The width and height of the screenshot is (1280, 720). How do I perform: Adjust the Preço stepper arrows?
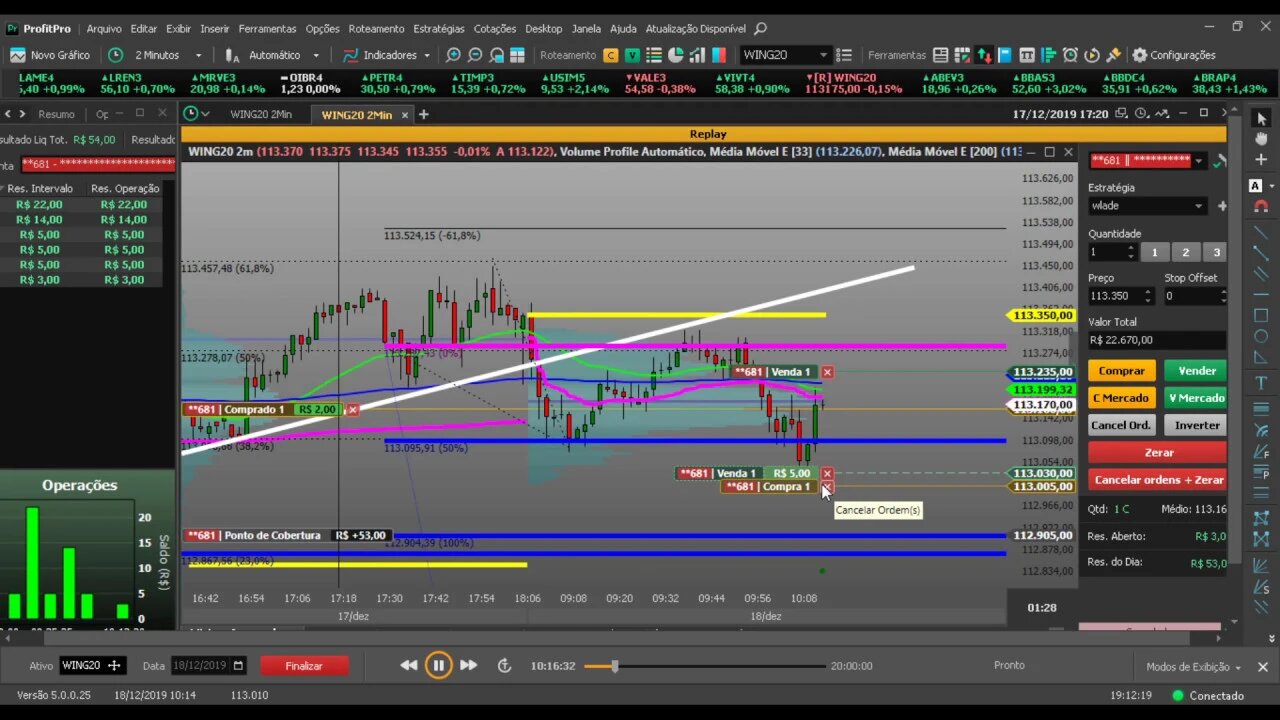[1147, 296]
